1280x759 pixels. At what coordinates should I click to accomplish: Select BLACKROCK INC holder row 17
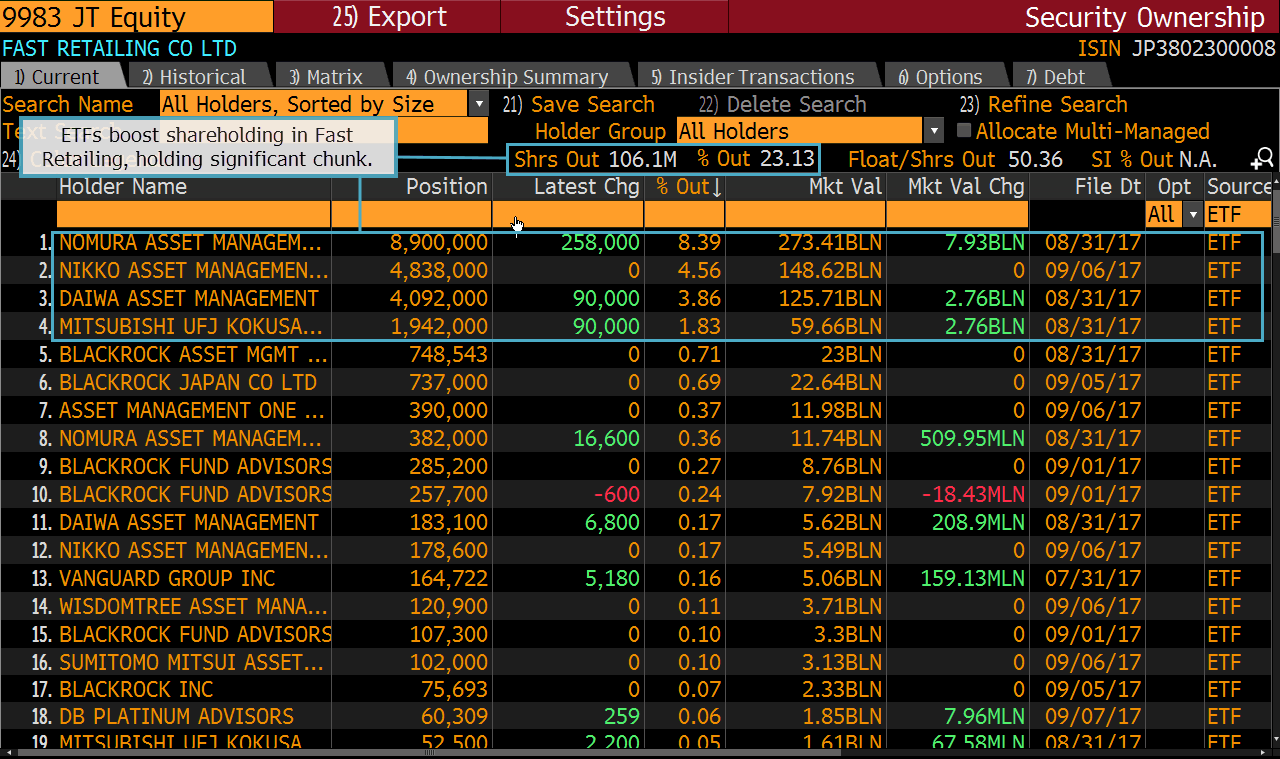(x=136, y=689)
